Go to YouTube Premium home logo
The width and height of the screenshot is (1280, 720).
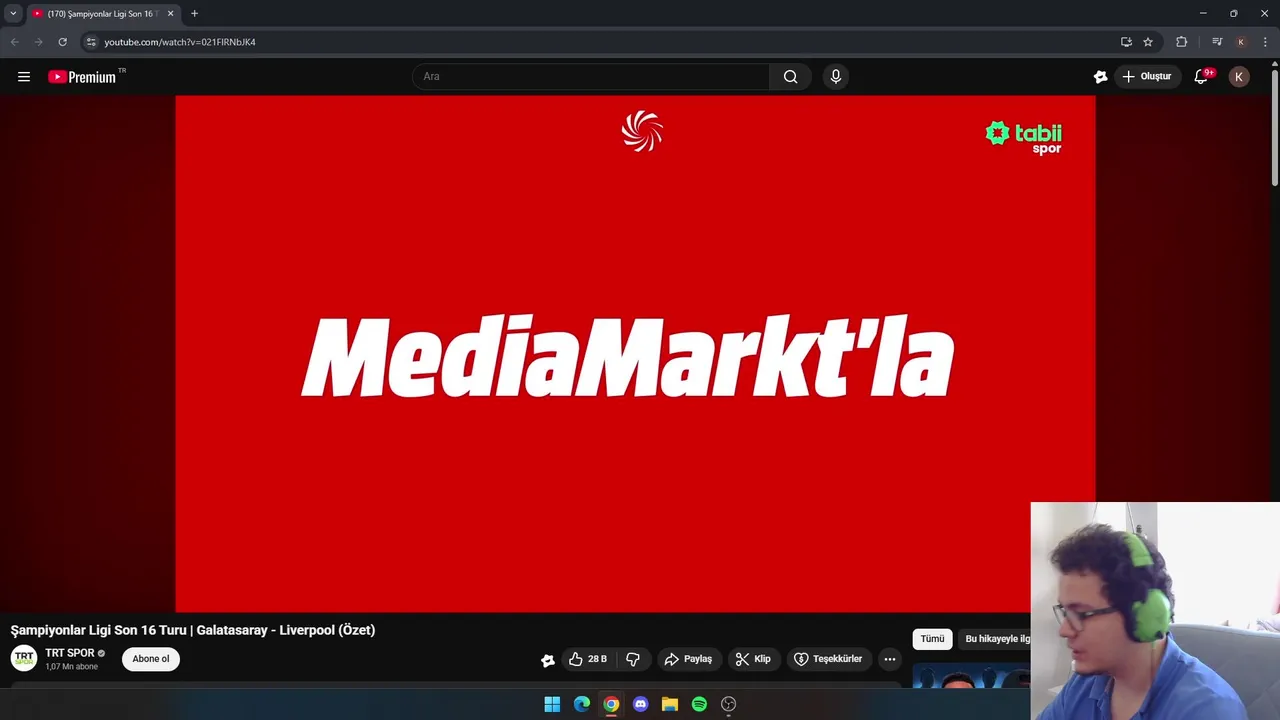pos(84,77)
